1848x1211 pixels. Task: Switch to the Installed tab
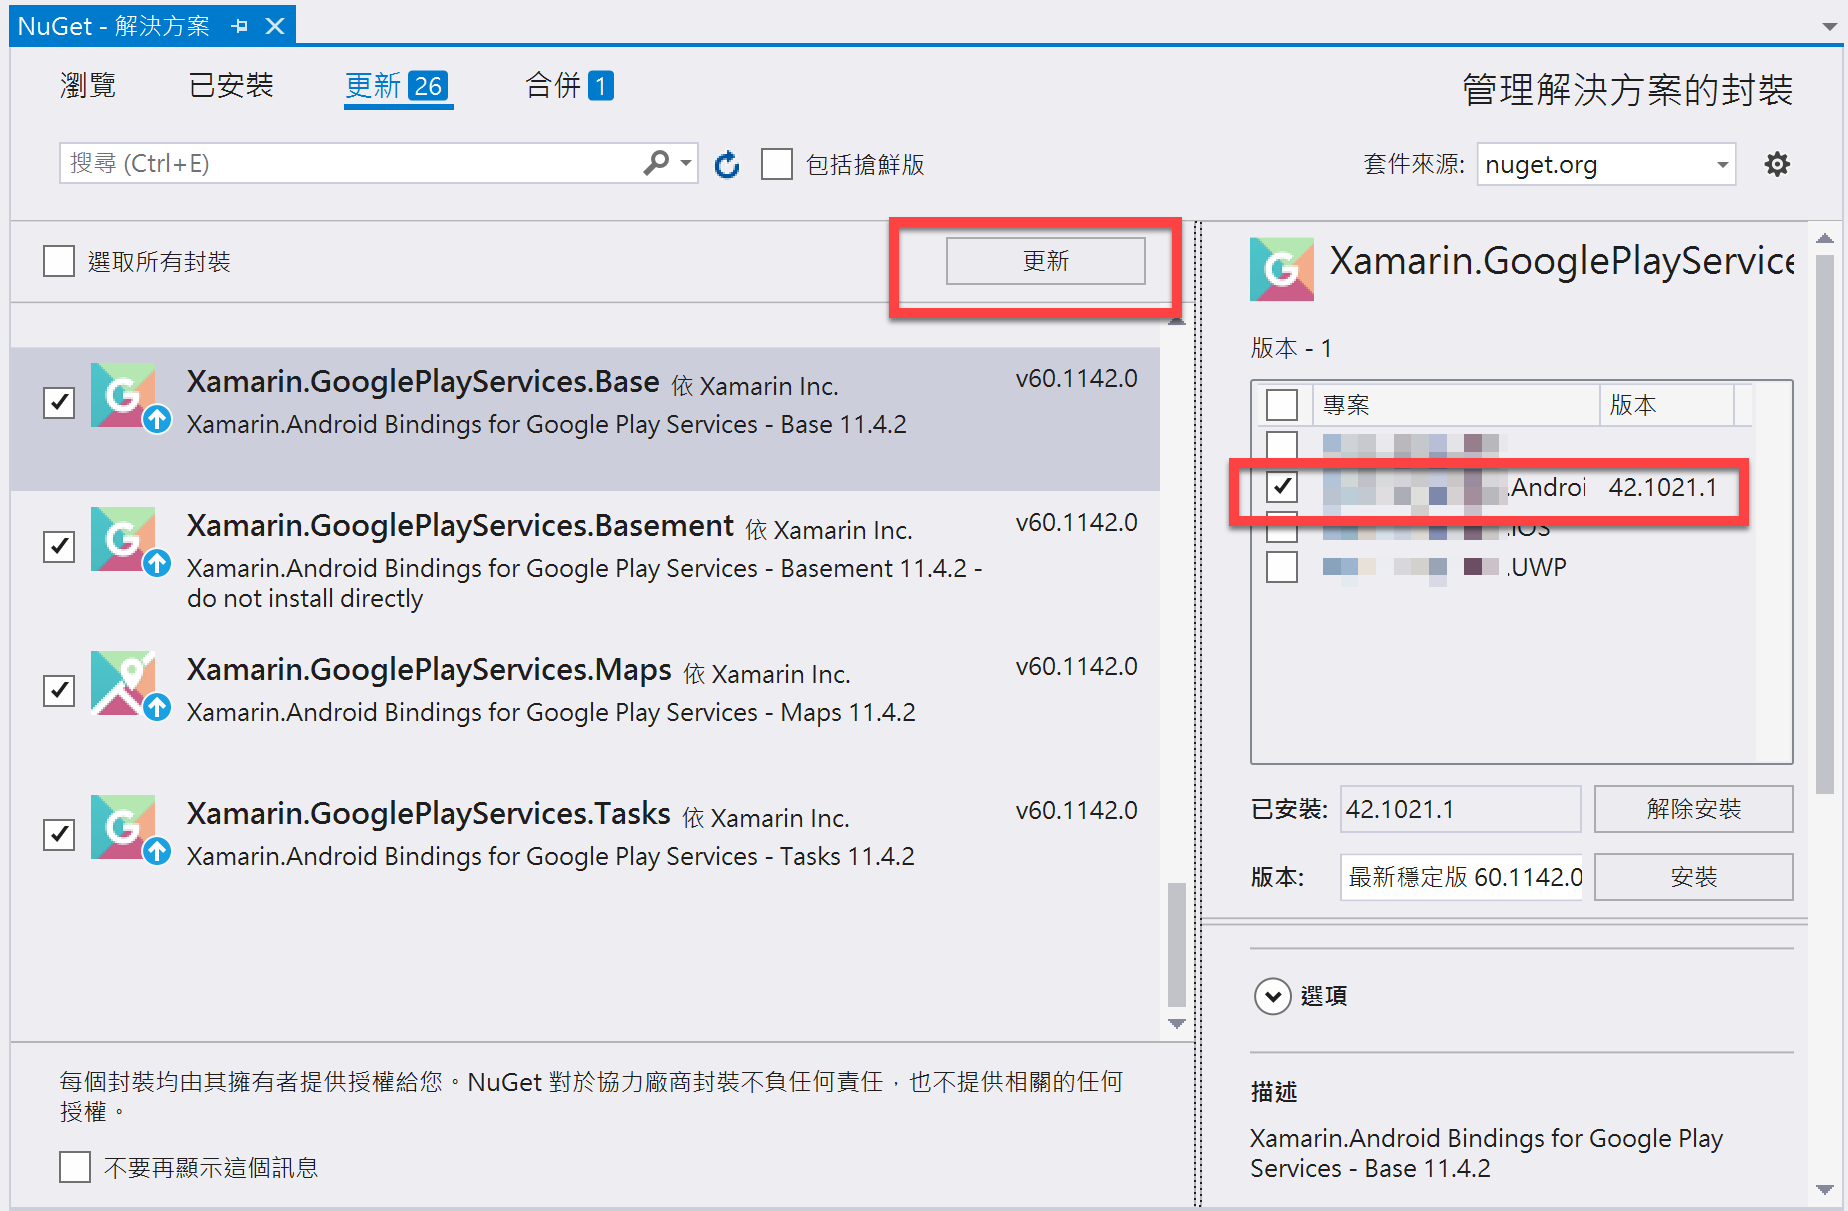click(x=231, y=86)
